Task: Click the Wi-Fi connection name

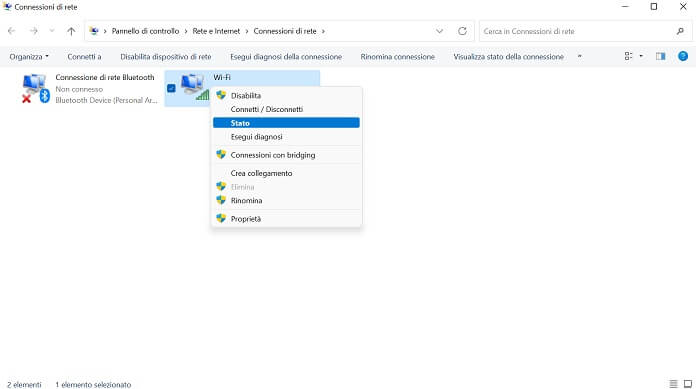Action: coord(222,77)
